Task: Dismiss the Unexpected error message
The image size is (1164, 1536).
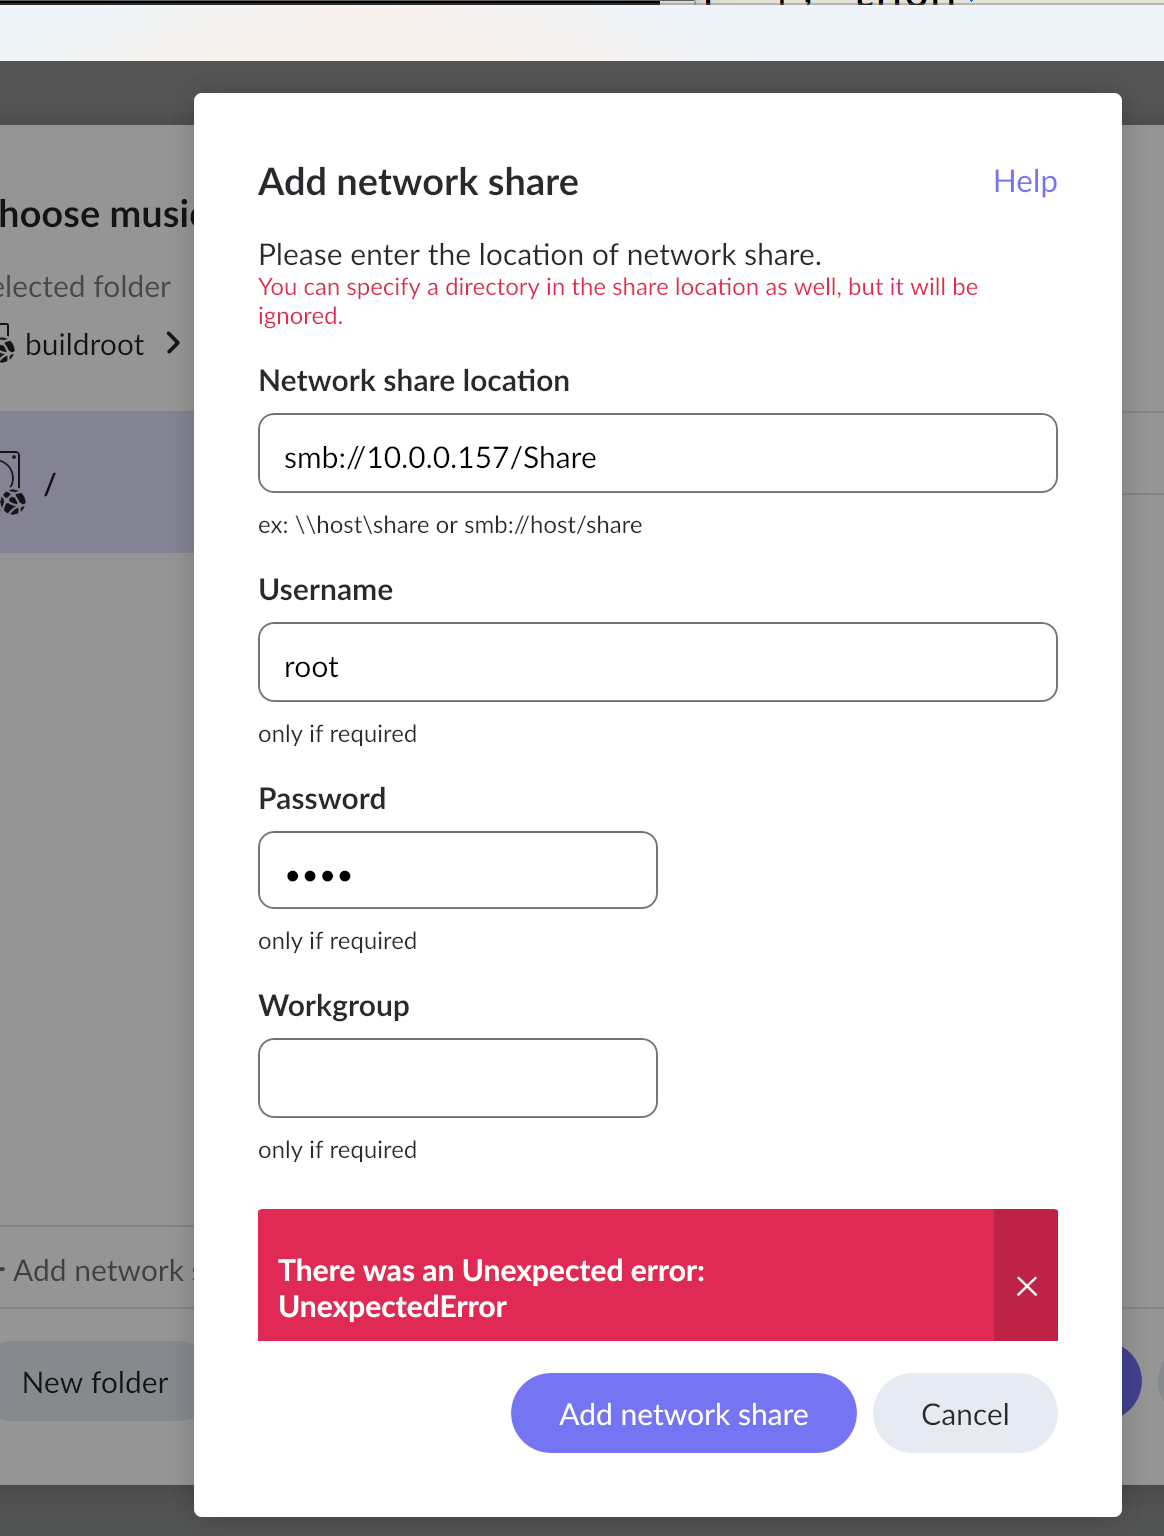Action: pyautogui.click(x=1026, y=1286)
